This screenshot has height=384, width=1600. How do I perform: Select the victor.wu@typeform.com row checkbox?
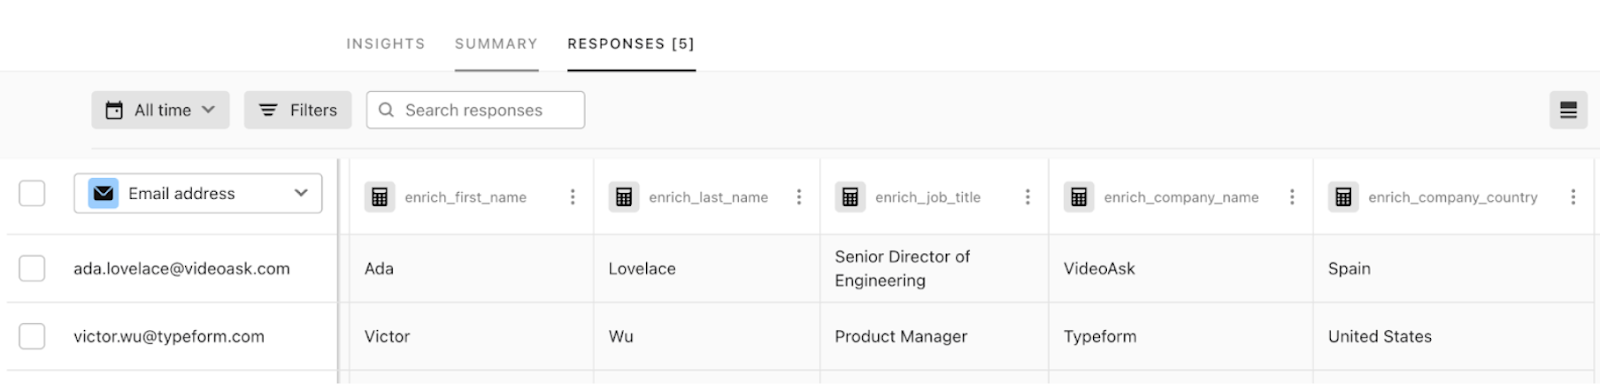tap(32, 336)
